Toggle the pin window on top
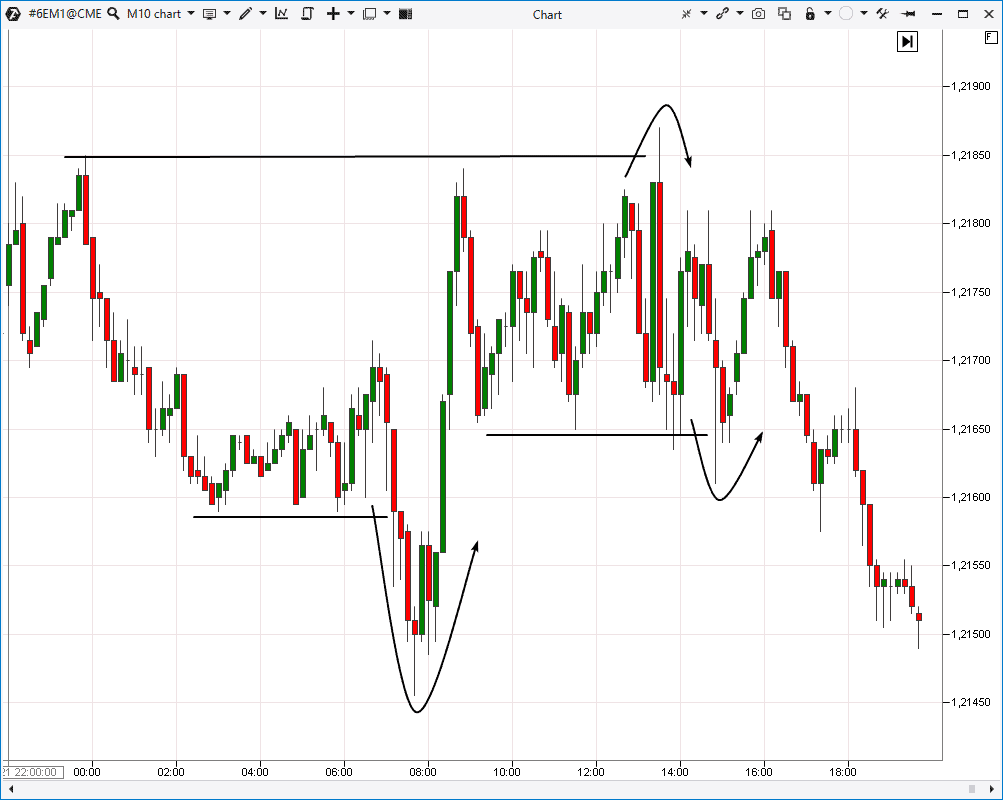The image size is (1003, 800). (909, 14)
